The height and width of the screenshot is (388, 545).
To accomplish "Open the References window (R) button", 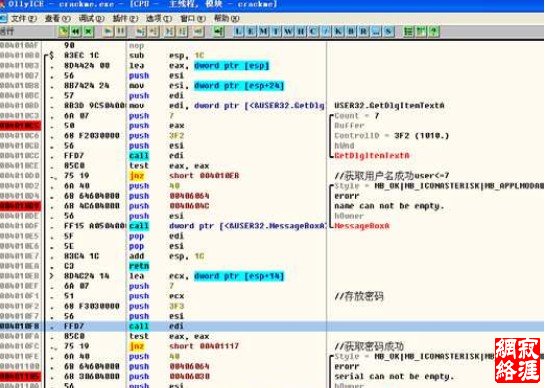I will click(363, 32).
